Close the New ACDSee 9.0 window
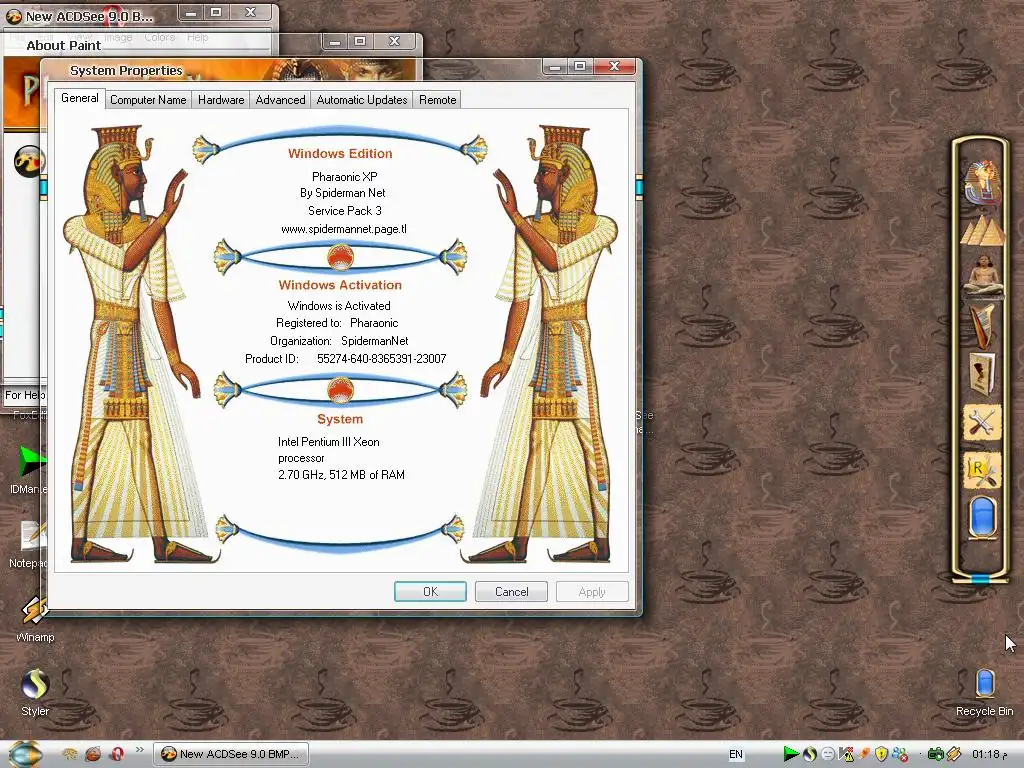 [x=250, y=12]
